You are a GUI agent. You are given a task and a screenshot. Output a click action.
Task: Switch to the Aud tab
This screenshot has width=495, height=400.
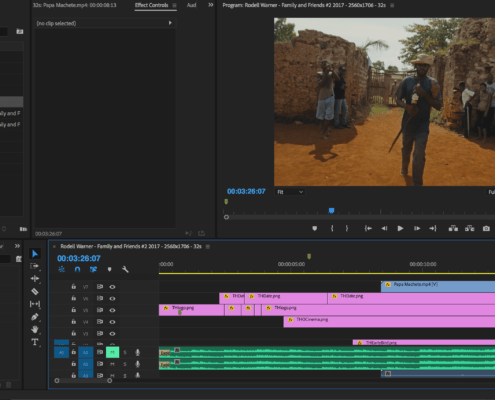[191, 5]
